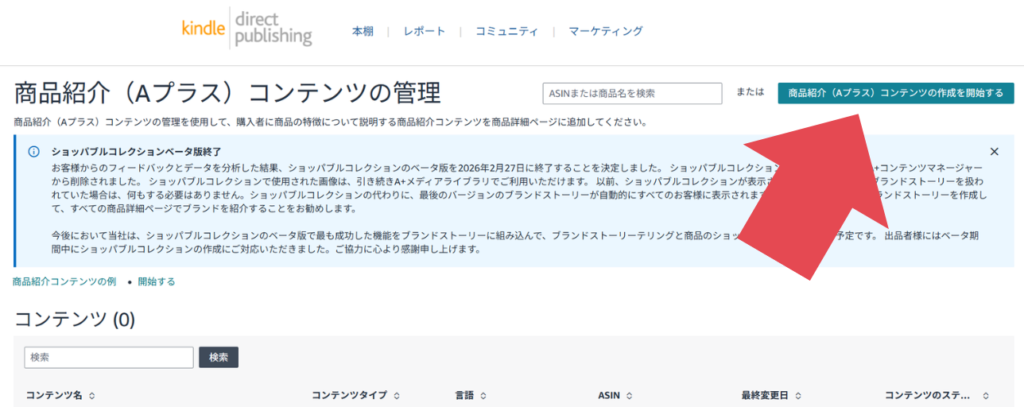Dismiss the Shoppable Collection notice banner
The width and height of the screenshot is (1024, 407).
click(x=994, y=151)
